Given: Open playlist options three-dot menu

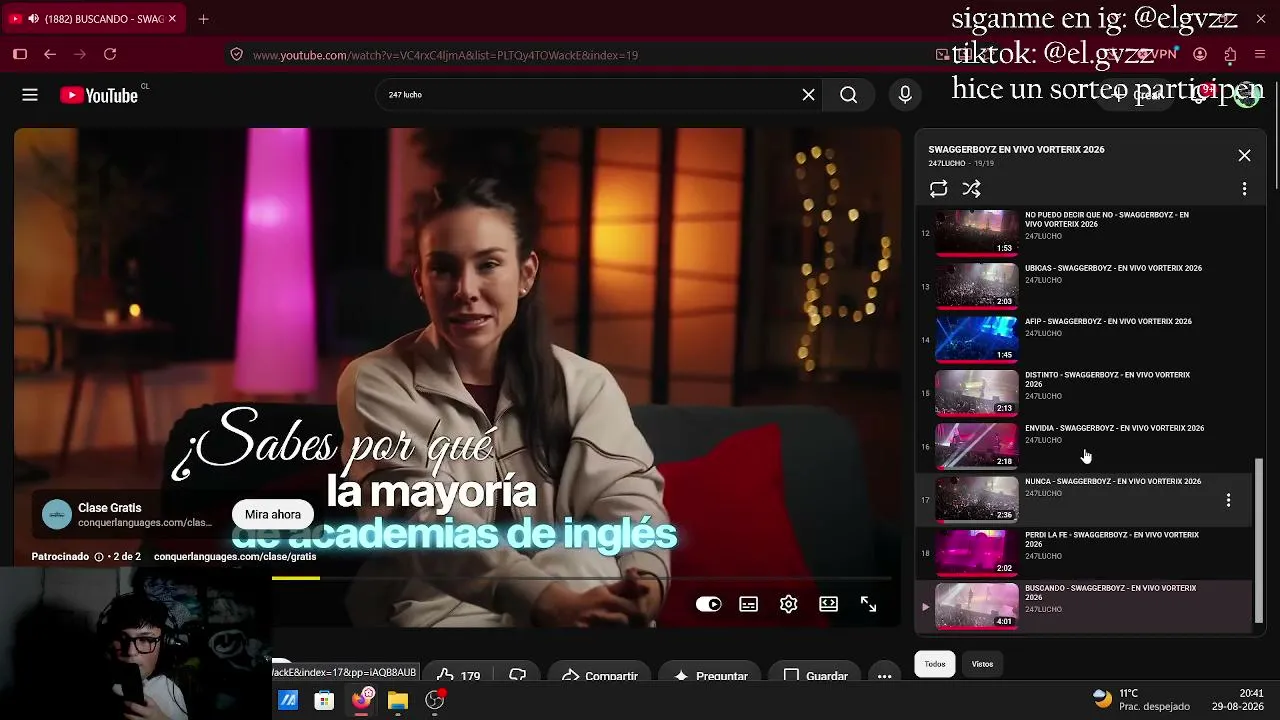Looking at the screenshot, I should coord(1244,188).
